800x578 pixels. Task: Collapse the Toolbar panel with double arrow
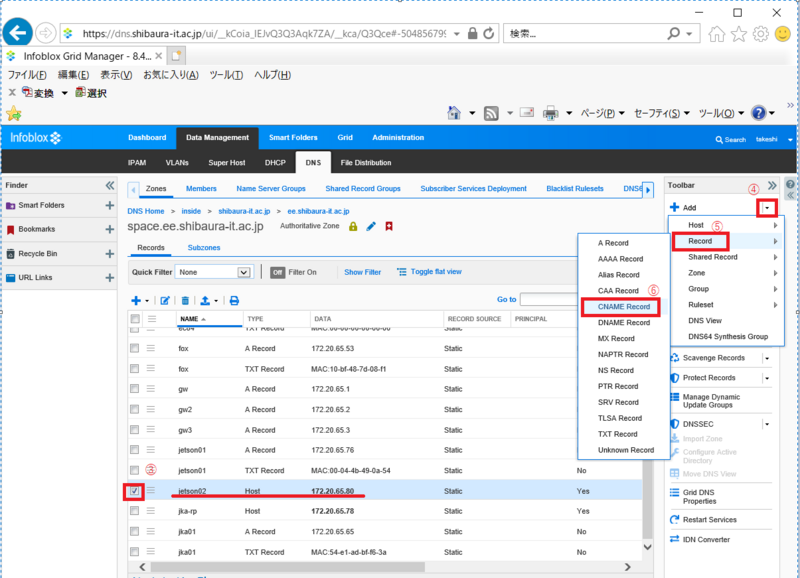tap(772, 185)
